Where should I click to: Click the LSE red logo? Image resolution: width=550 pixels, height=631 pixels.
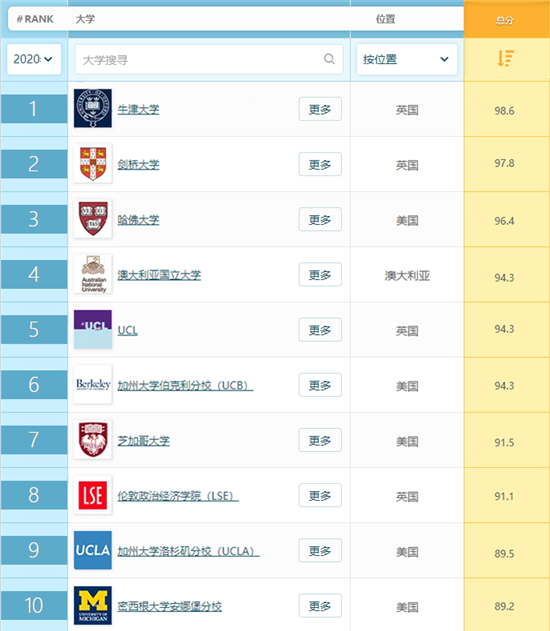coord(93,495)
